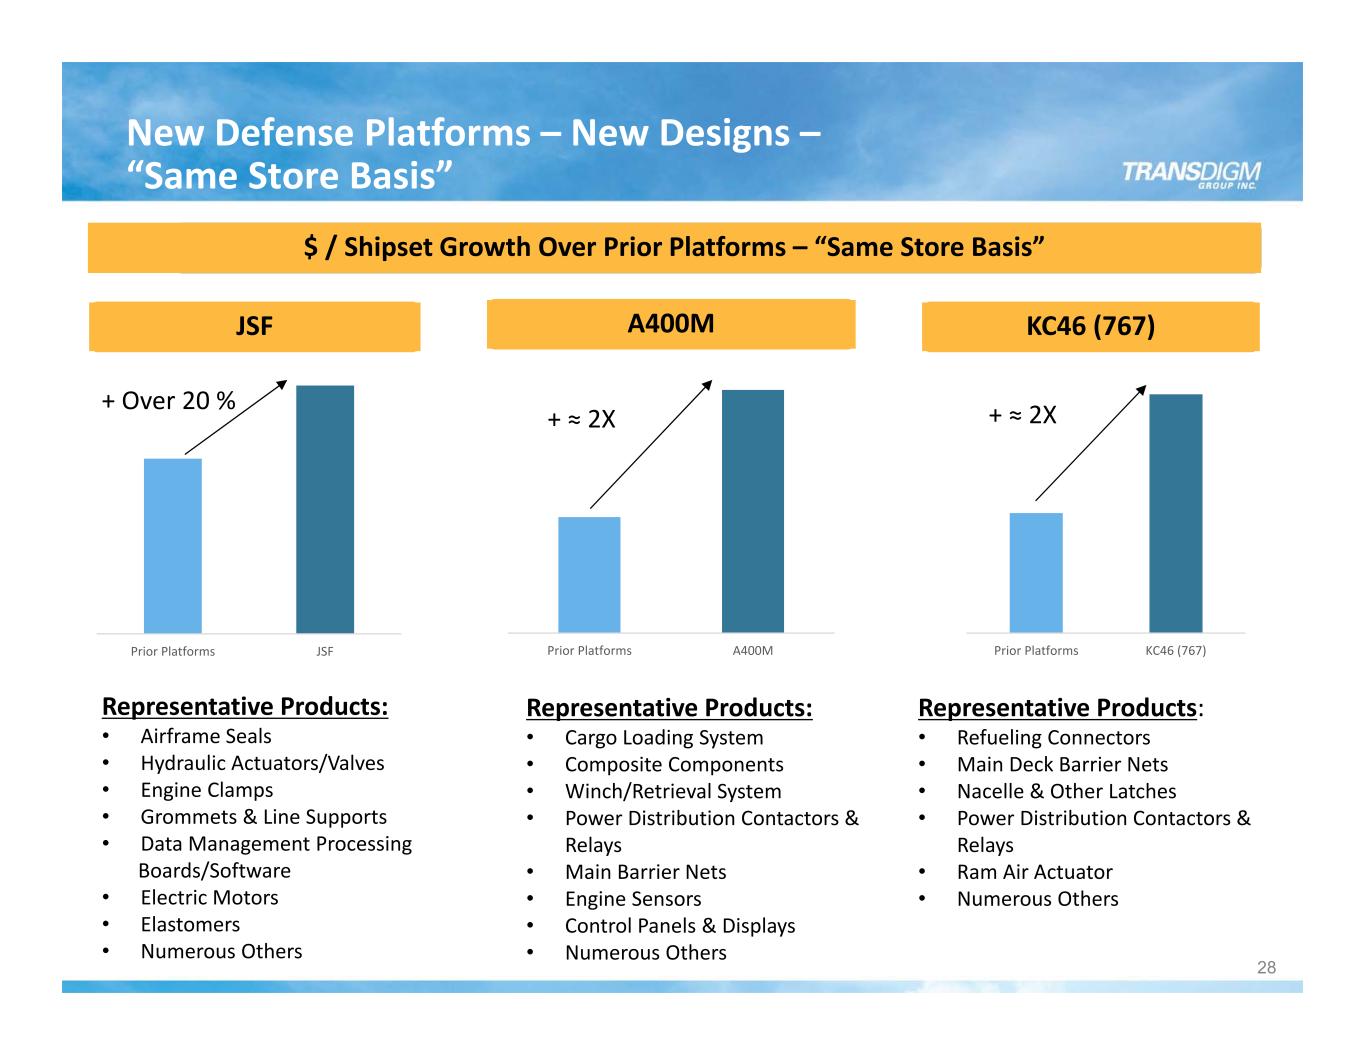The image size is (1365, 1055).
Task: Click 'Ram Air Actuator' list entry
Action: coord(1034,872)
